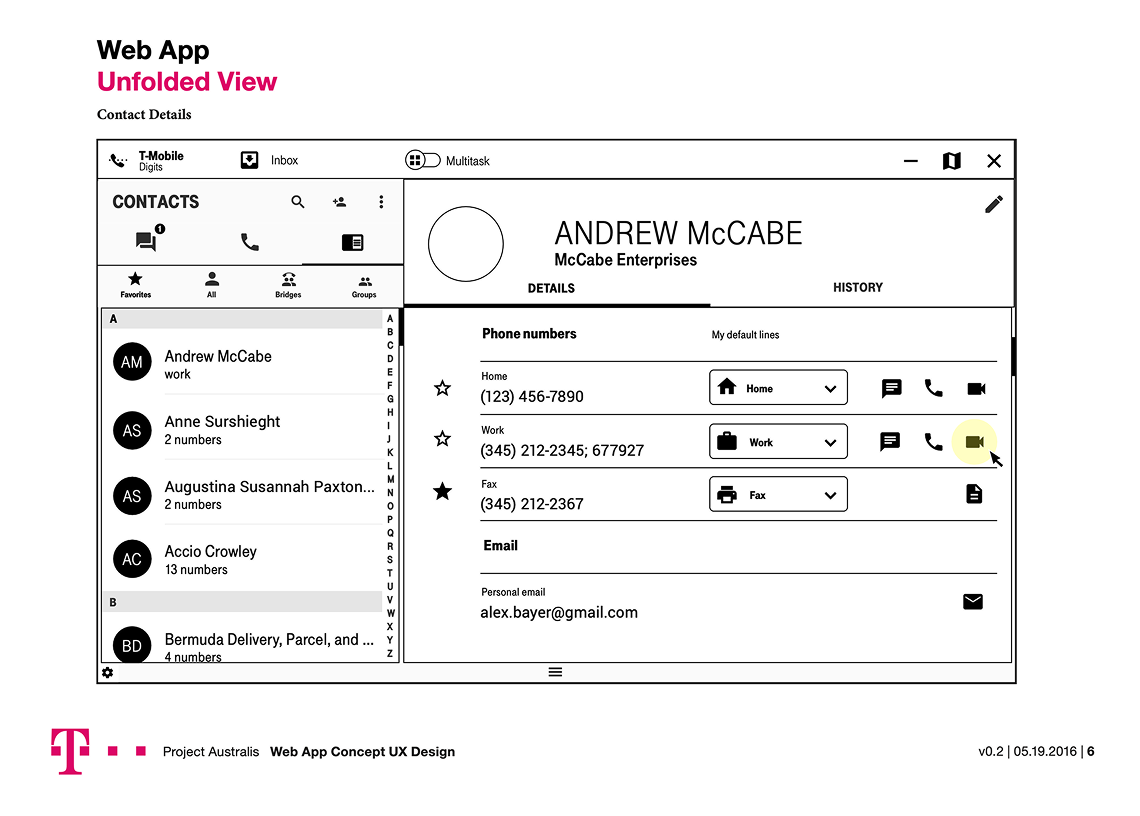Open the HISTORY tab
The width and height of the screenshot is (1140, 816).
coord(858,288)
